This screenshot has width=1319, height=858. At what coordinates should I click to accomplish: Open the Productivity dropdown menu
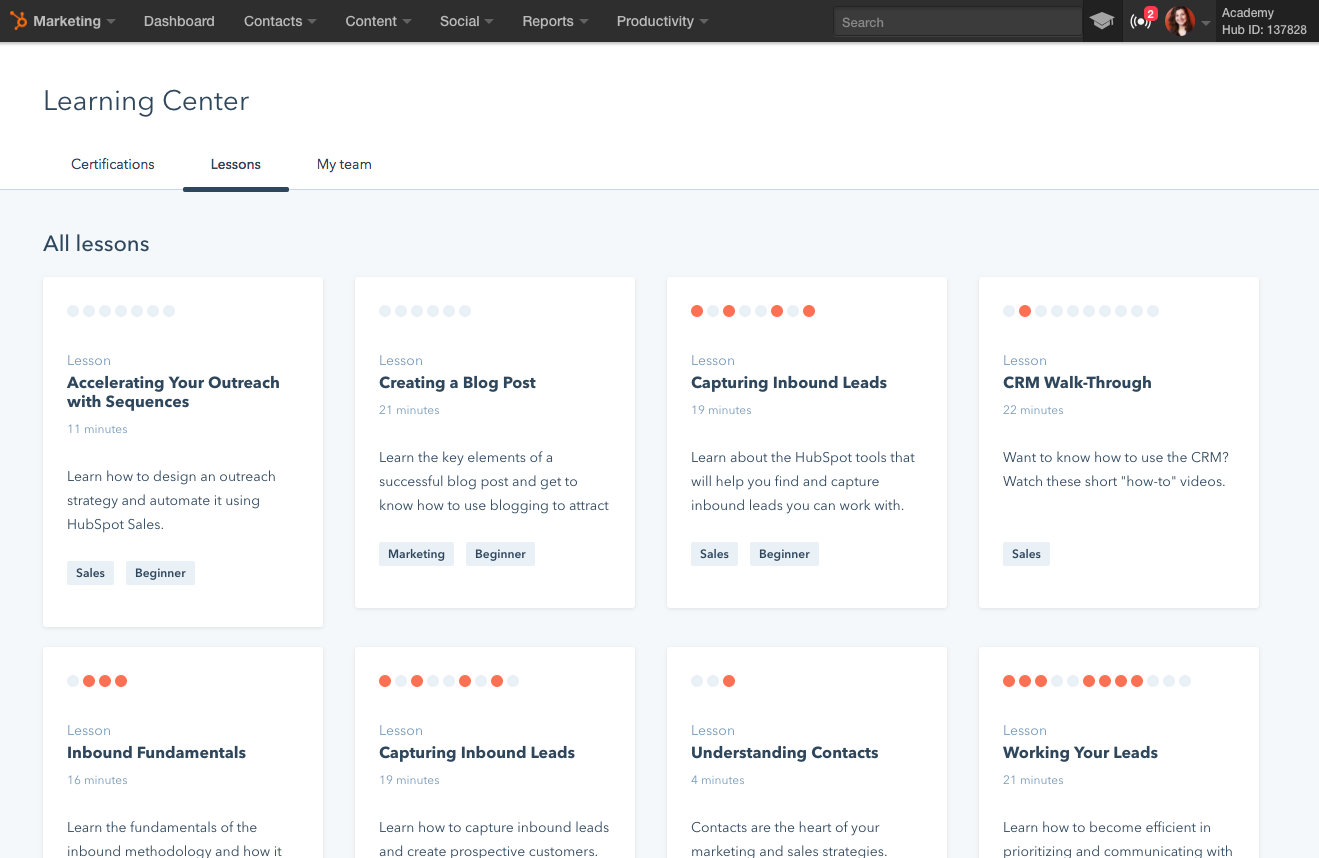pos(662,21)
